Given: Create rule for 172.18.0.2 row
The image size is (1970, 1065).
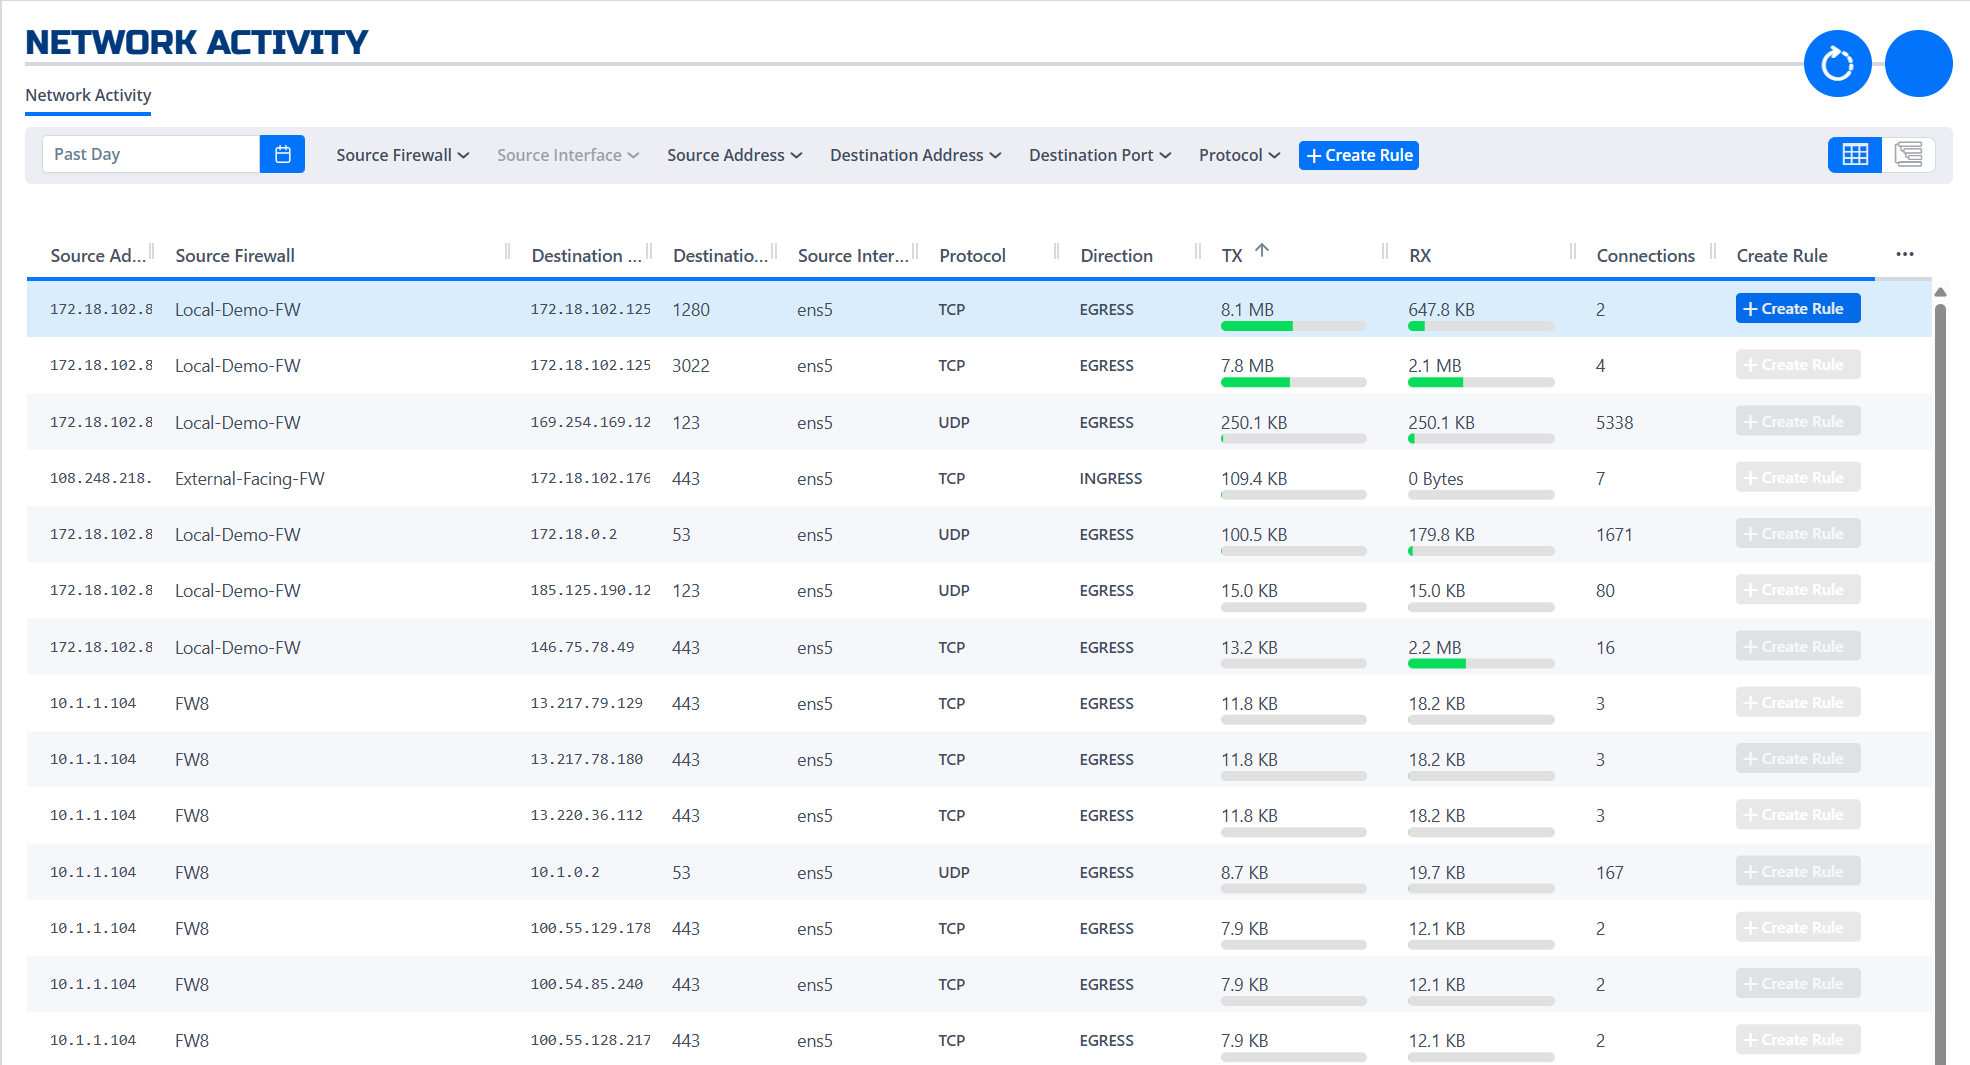Looking at the screenshot, I should point(1798,533).
